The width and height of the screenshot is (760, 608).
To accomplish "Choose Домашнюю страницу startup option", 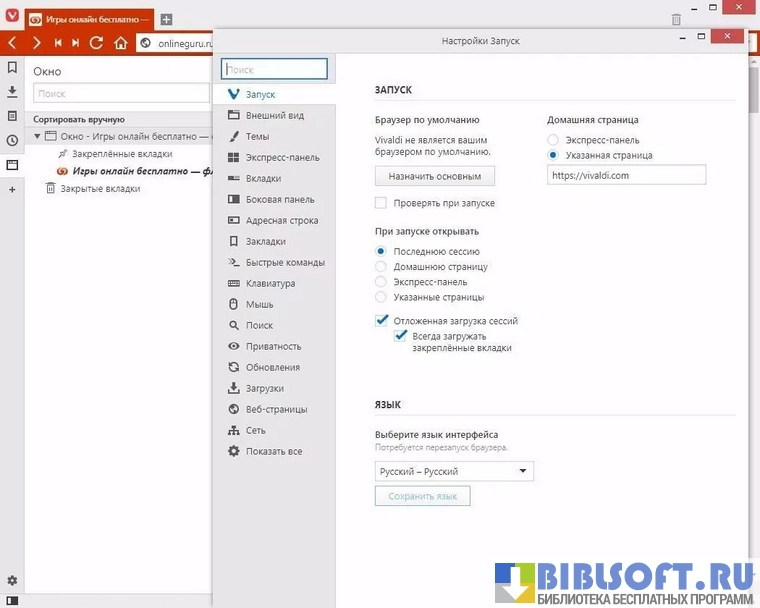I will tap(381, 267).
